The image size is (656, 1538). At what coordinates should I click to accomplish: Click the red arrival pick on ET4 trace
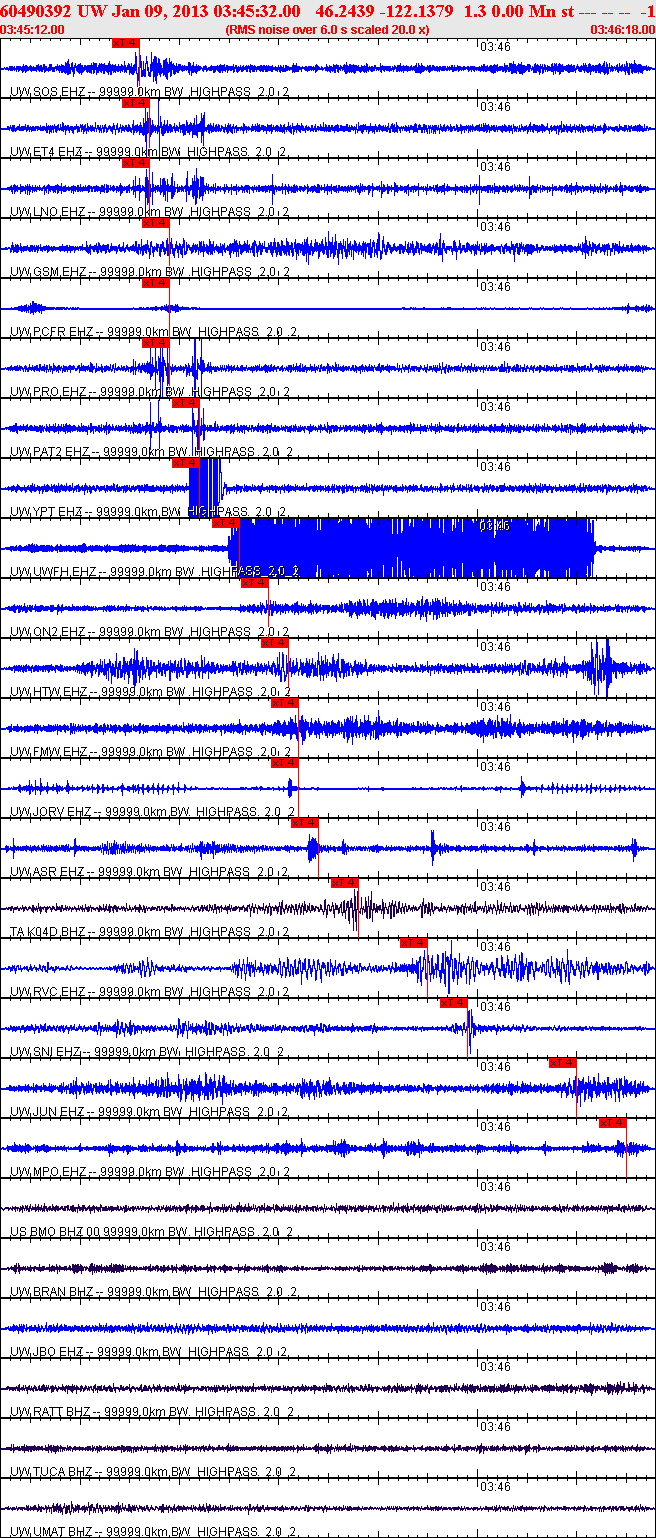pyautogui.click(x=135, y=103)
